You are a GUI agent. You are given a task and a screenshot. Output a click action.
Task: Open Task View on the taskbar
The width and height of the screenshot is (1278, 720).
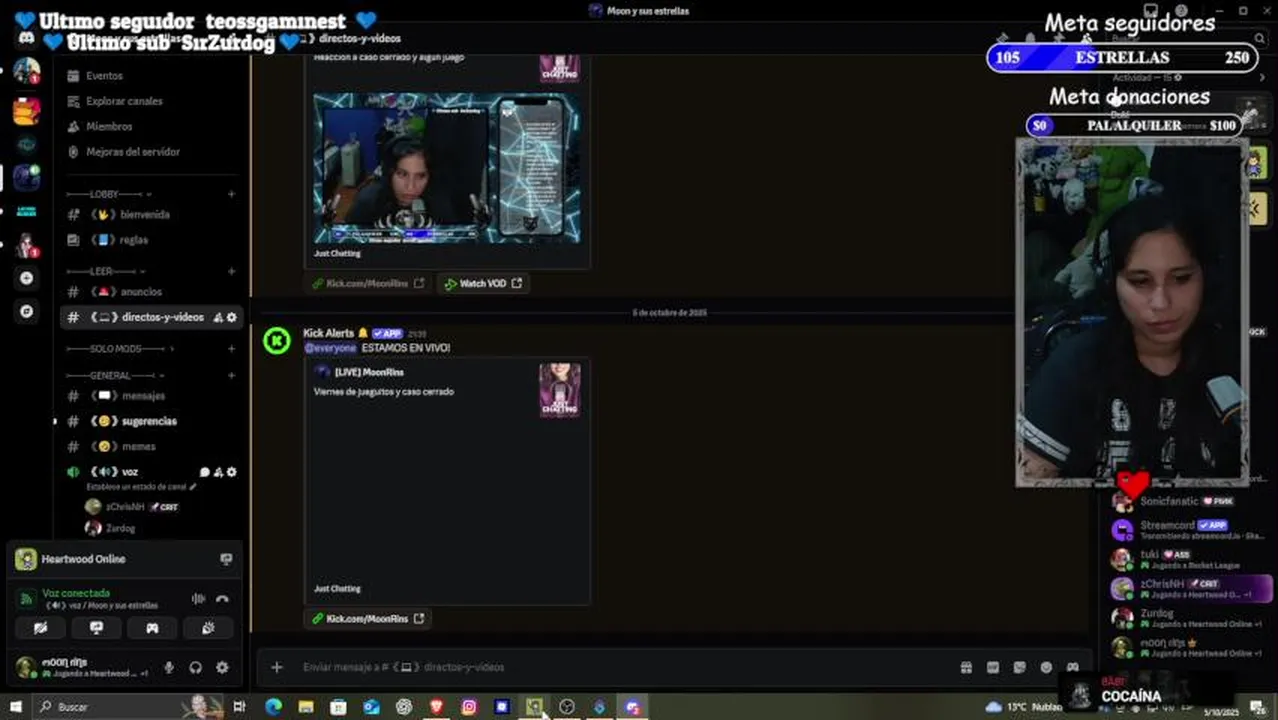pos(239,707)
